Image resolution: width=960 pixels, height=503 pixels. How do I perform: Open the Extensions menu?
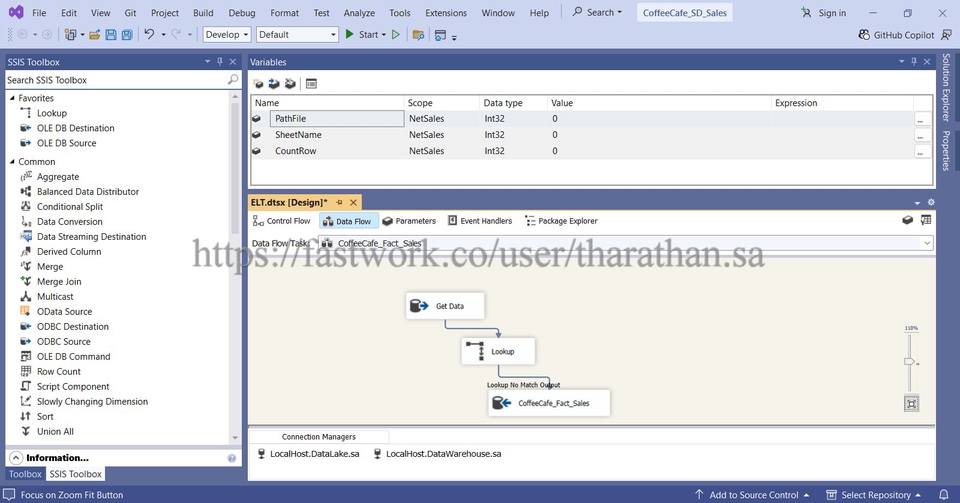click(x=445, y=13)
